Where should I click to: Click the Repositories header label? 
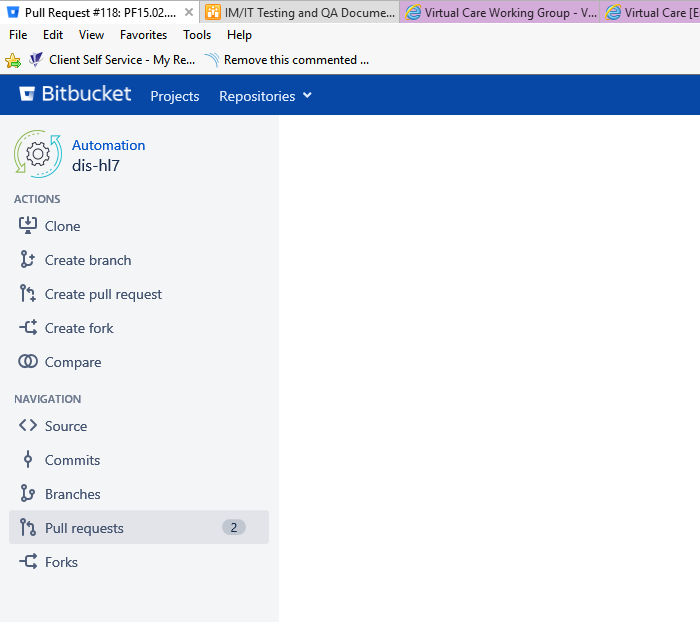point(257,96)
